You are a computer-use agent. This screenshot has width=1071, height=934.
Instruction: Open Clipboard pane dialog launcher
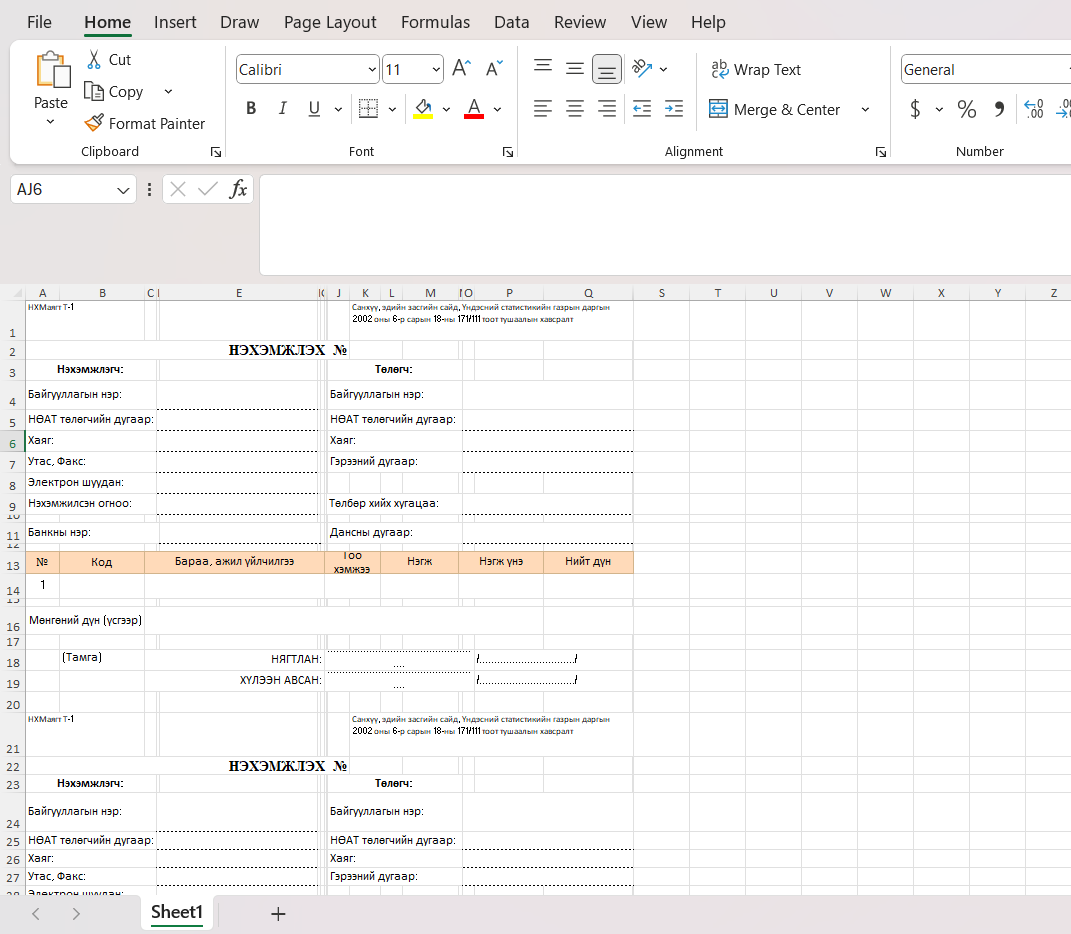tap(216, 152)
